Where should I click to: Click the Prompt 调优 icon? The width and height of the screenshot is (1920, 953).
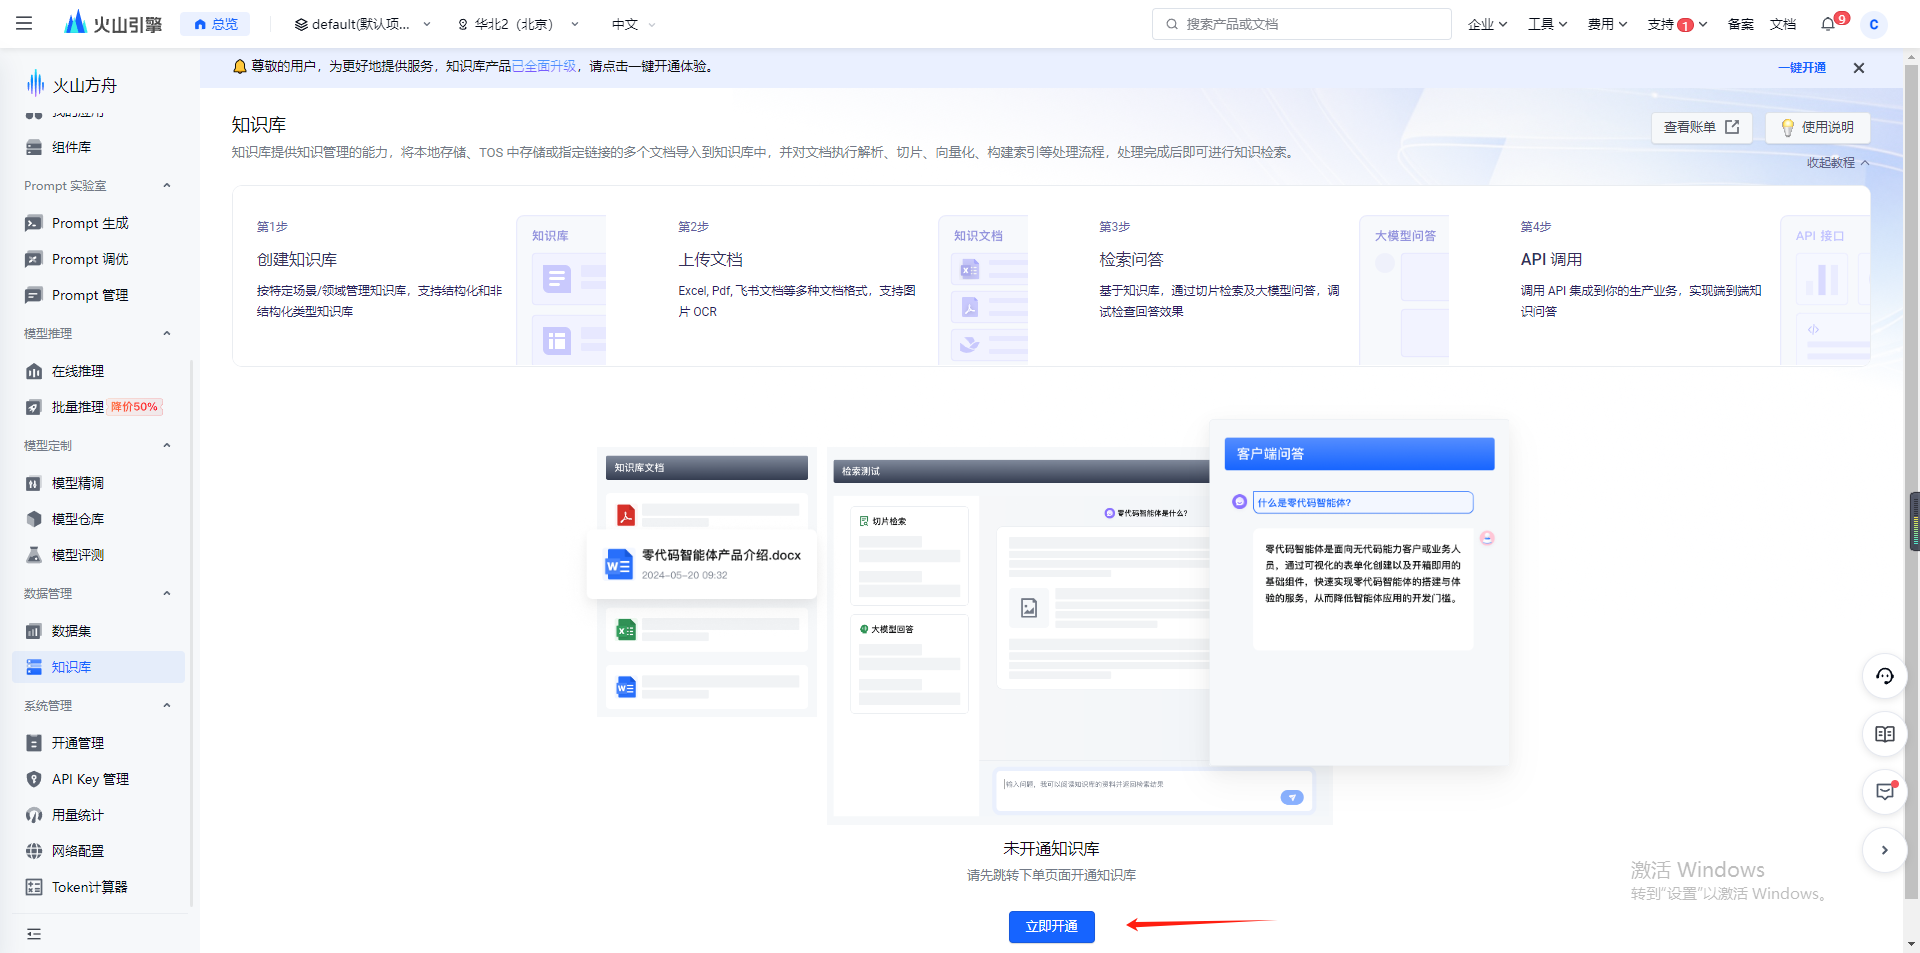(x=34, y=259)
